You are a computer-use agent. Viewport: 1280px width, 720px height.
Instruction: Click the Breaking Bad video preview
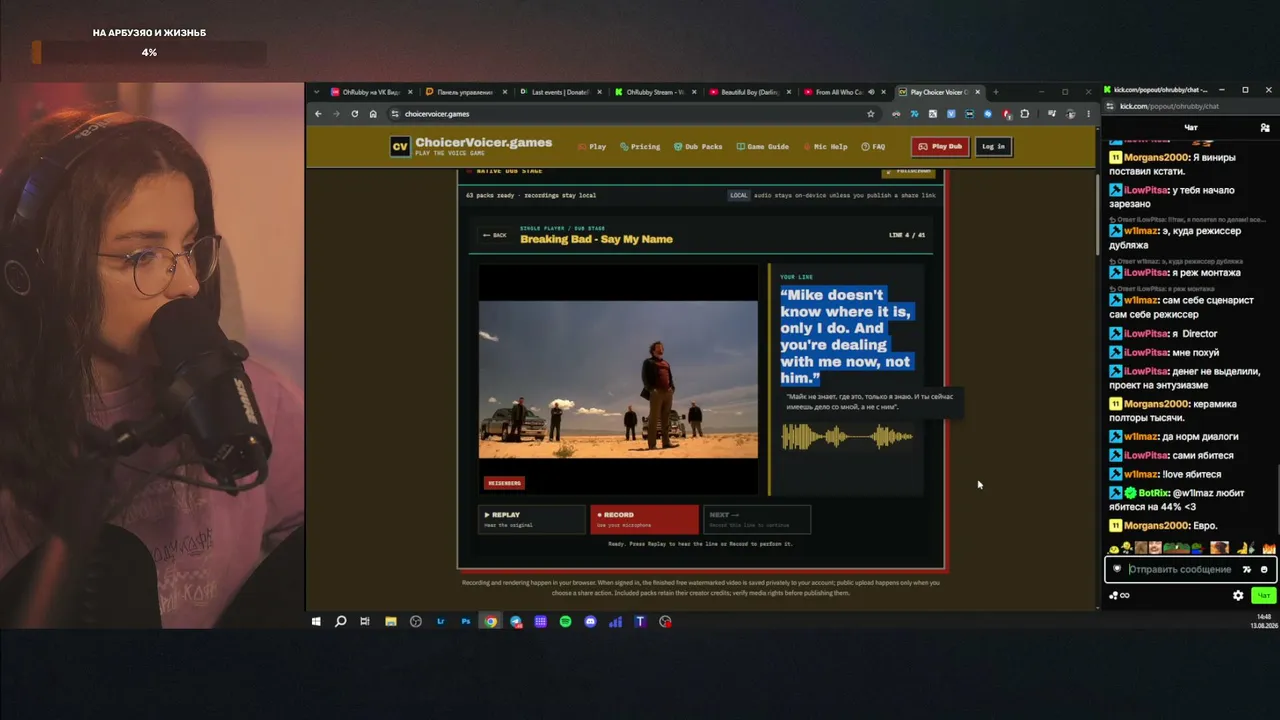618,379
